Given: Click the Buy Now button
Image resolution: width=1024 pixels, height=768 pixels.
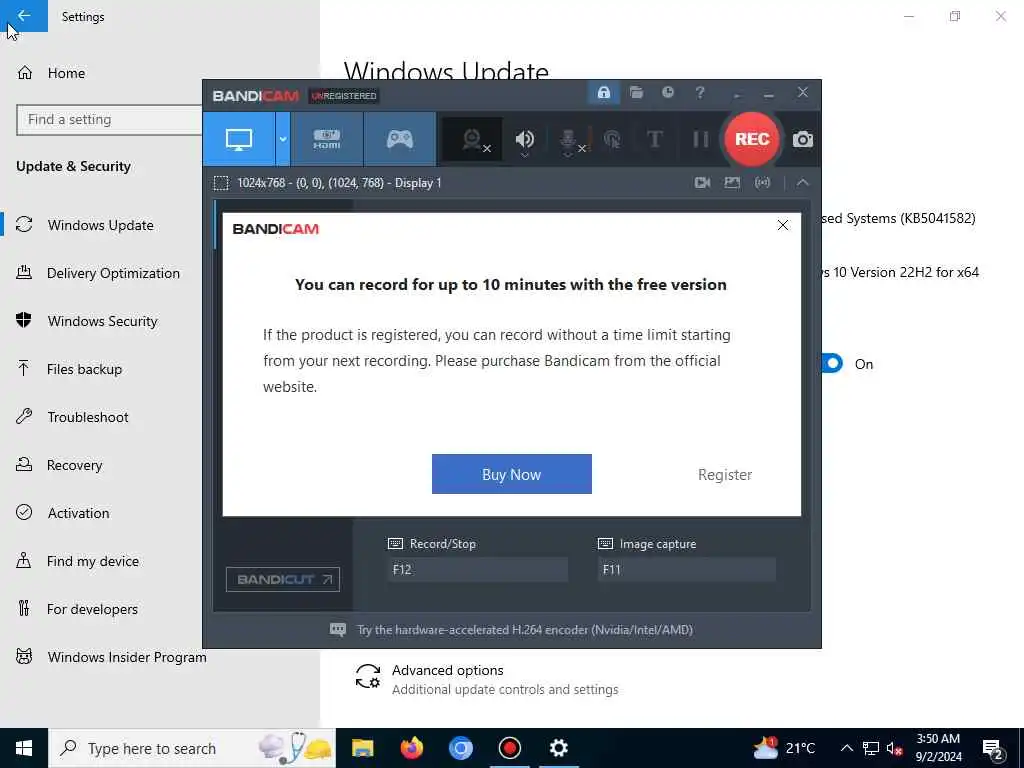Looking at the screenshot, I should click(x=511, y=474).
